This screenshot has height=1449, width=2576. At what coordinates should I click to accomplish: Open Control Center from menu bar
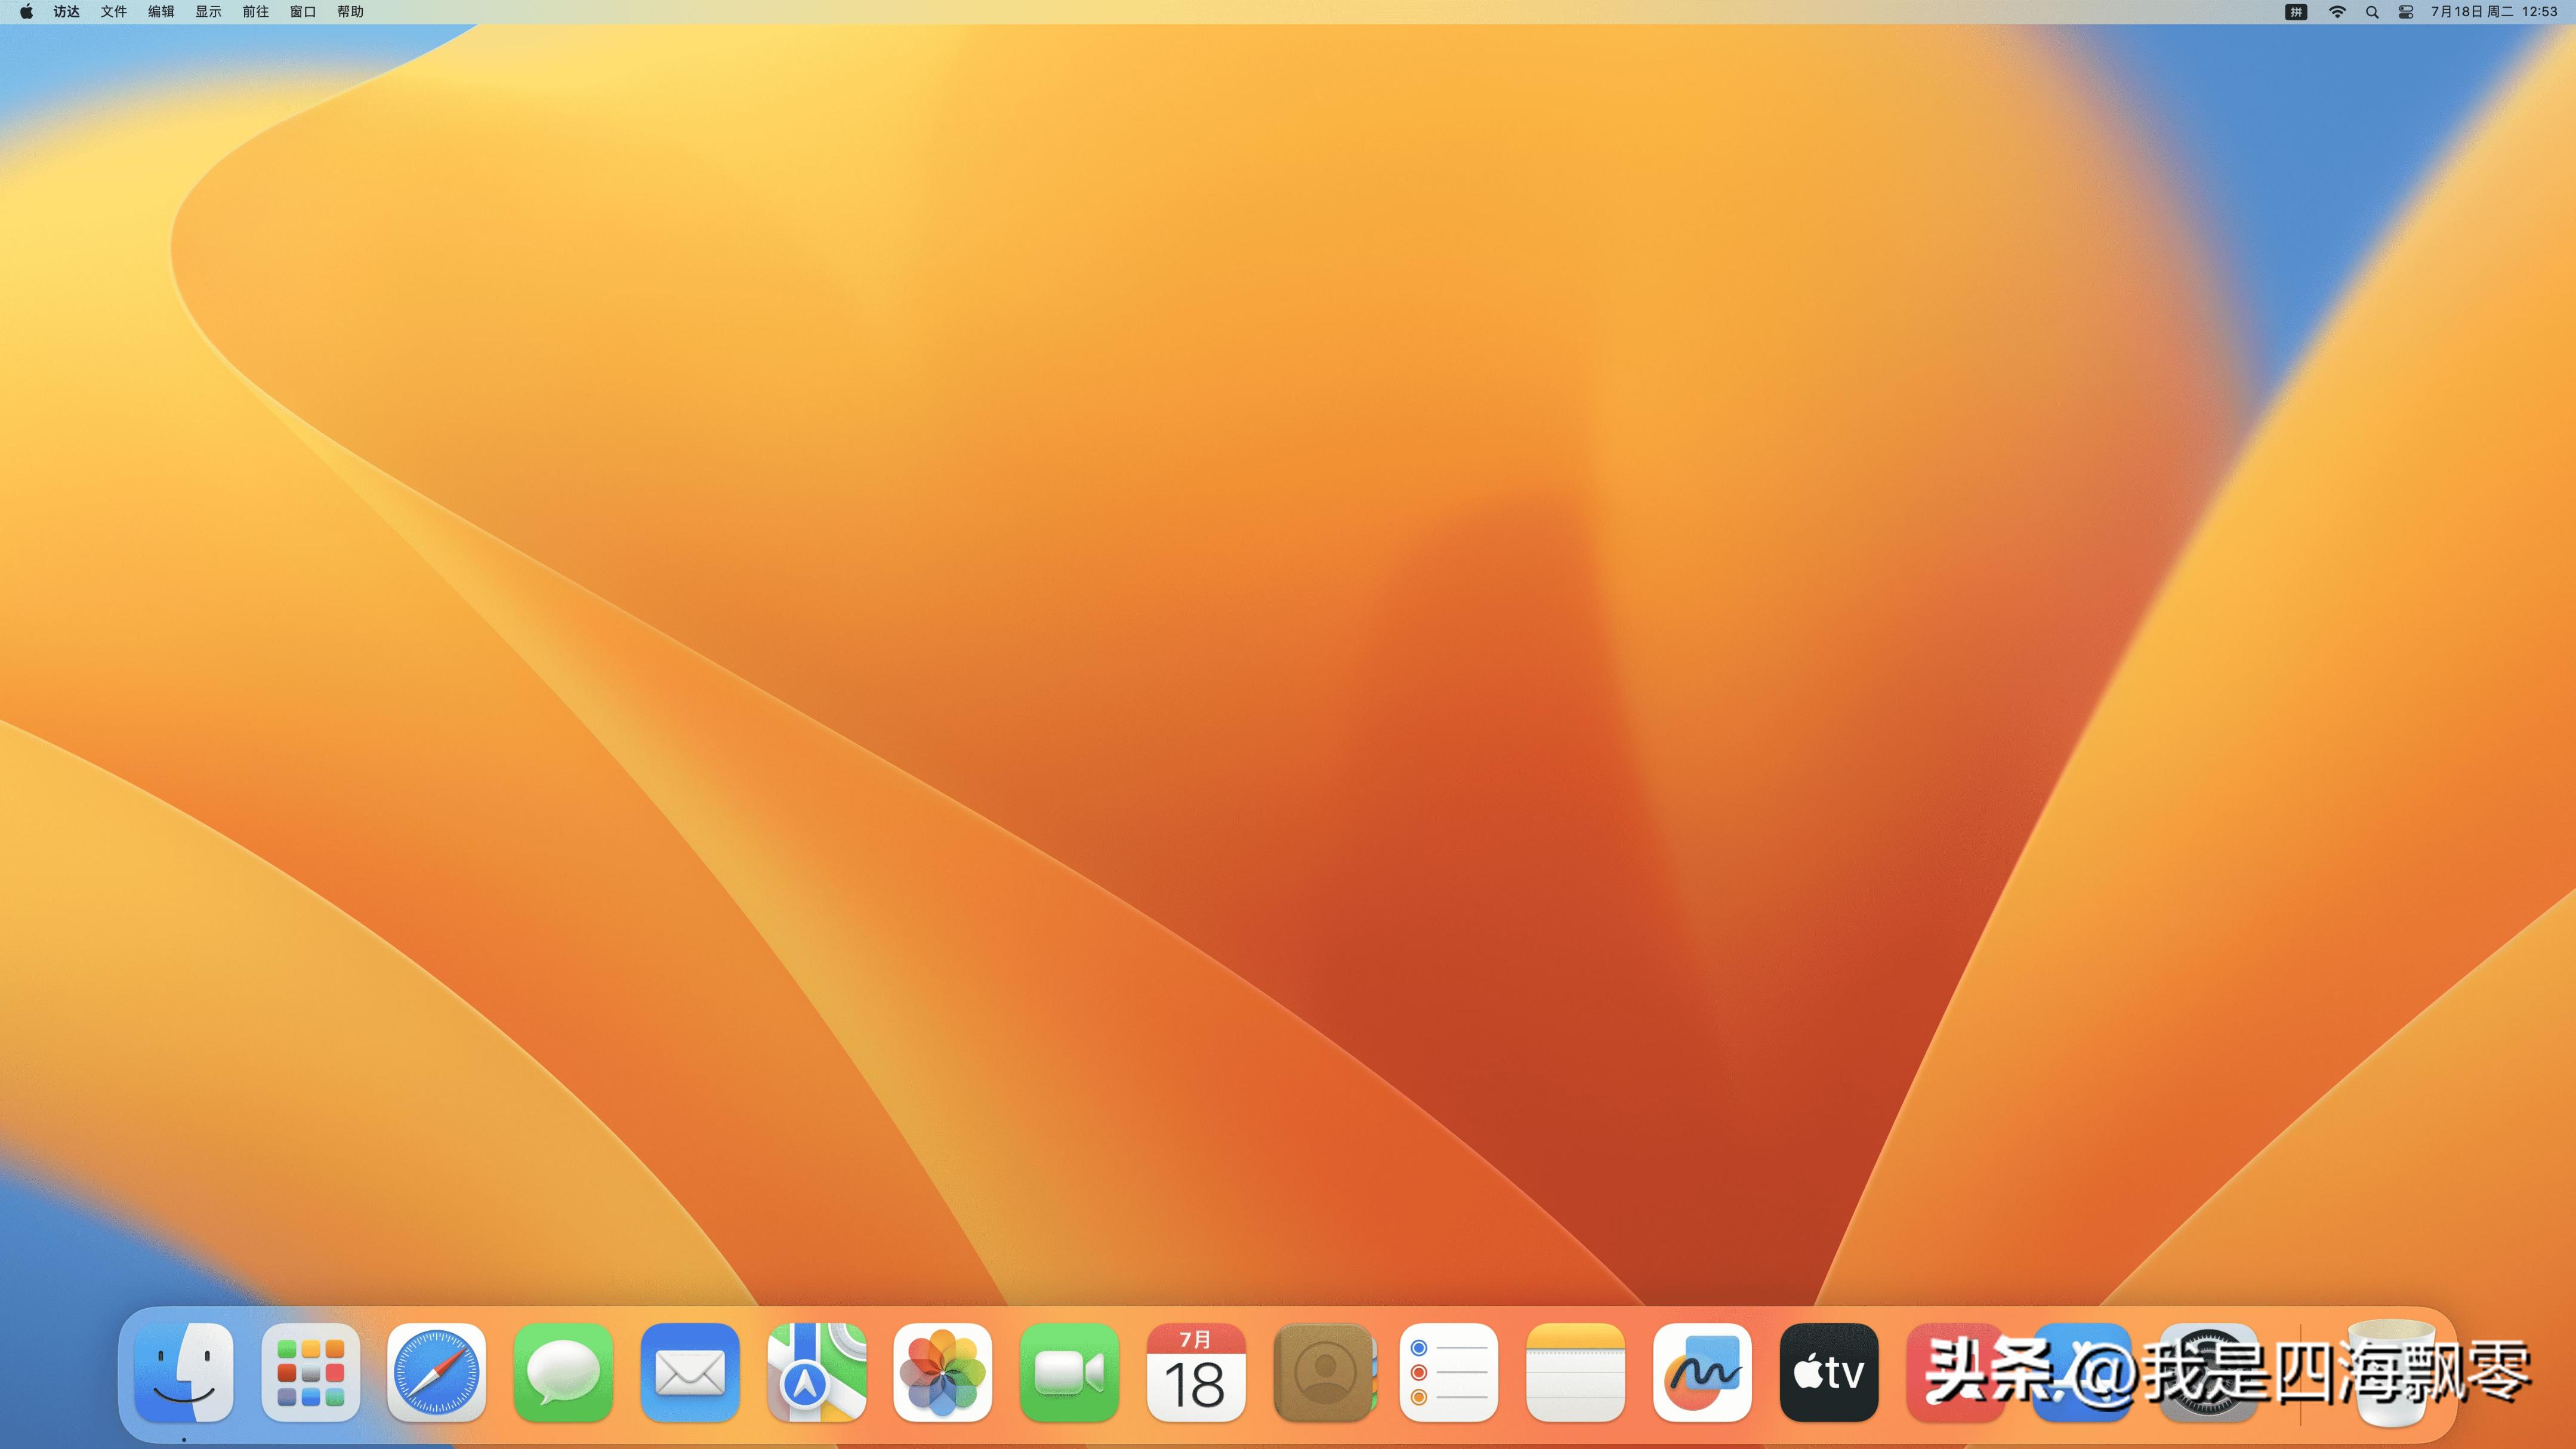[2406, 12]
